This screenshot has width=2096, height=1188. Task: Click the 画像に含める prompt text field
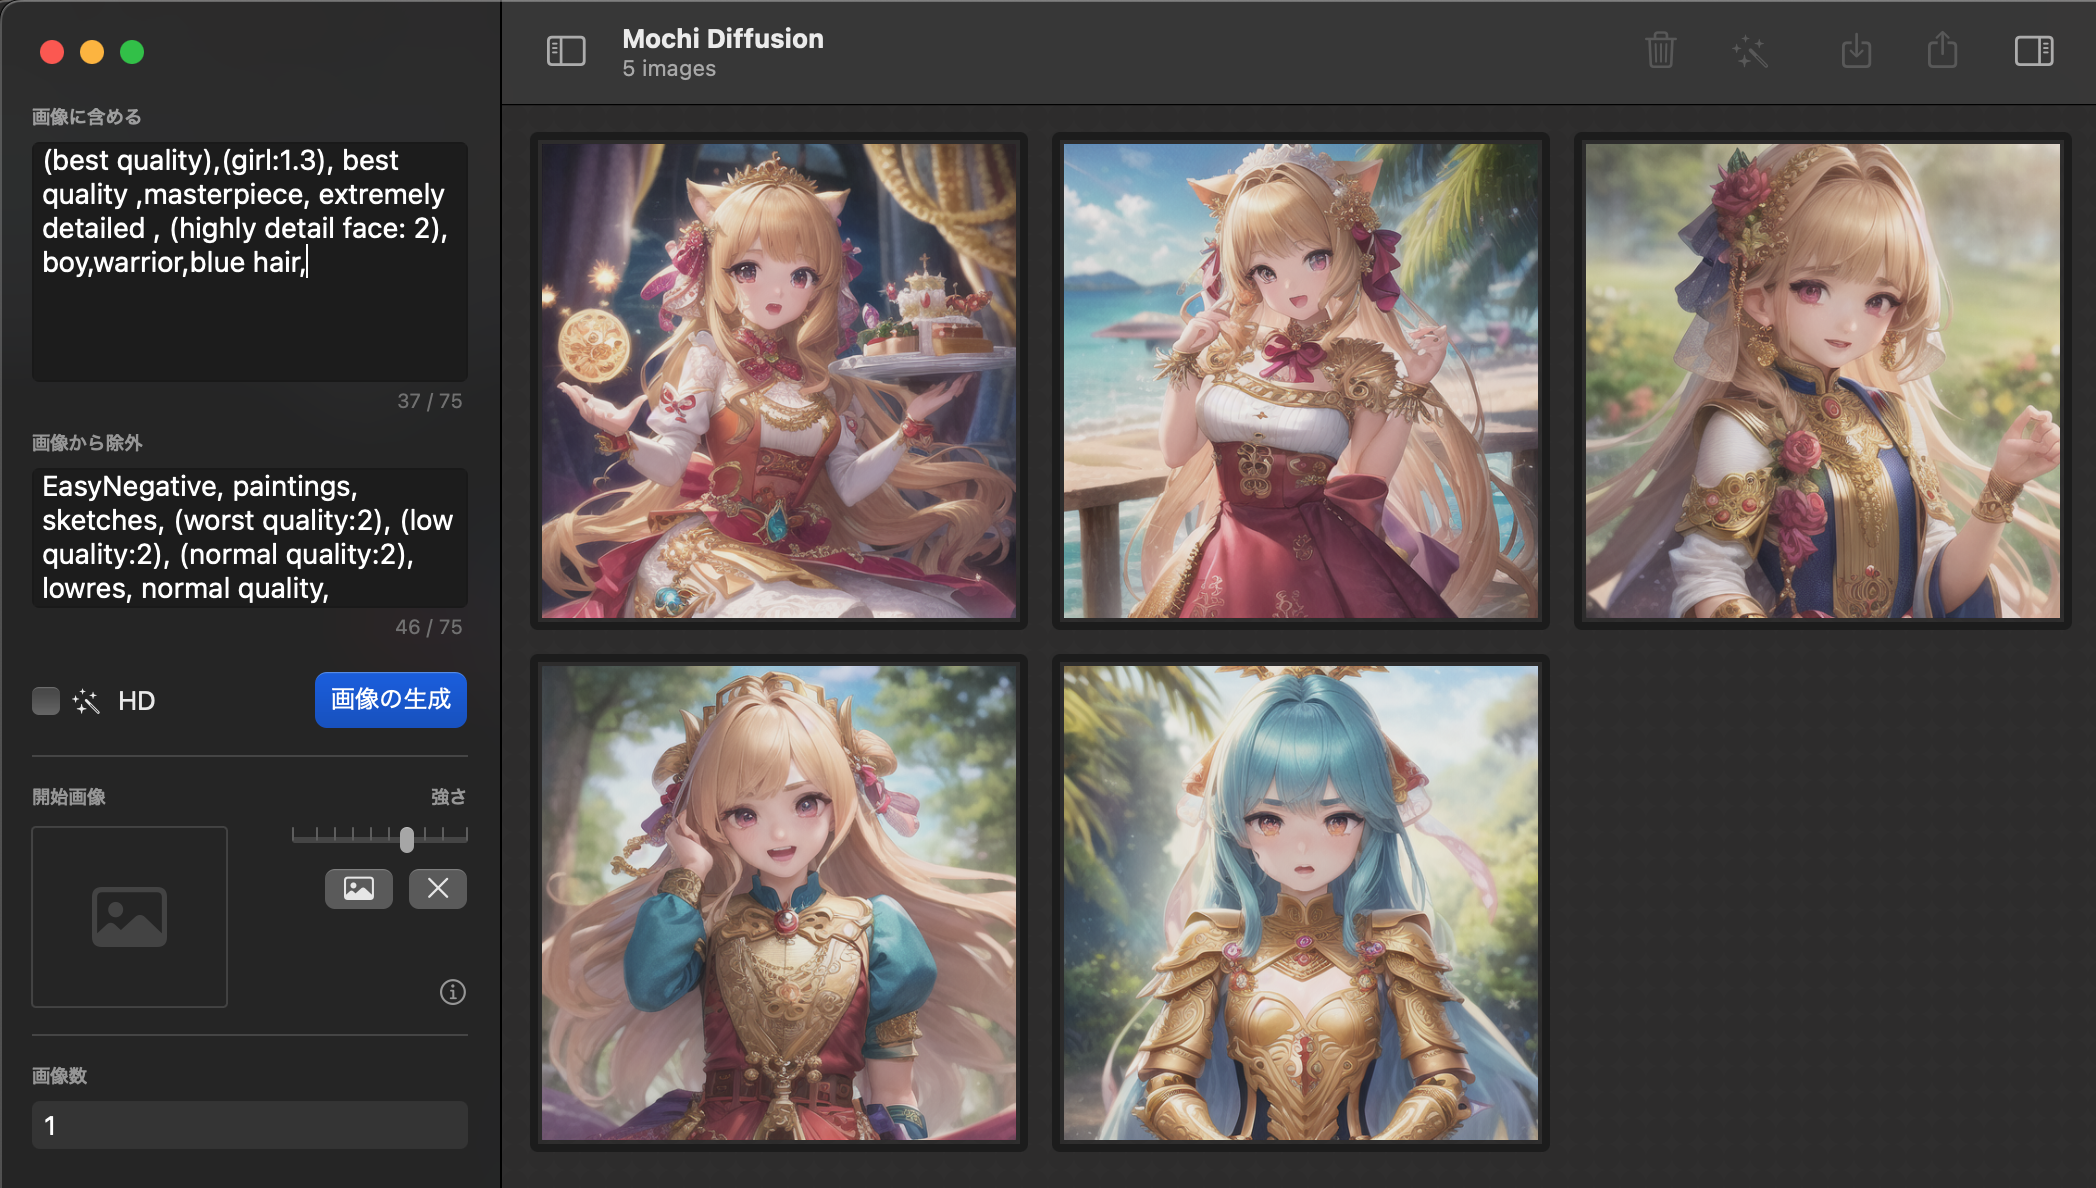250,260
